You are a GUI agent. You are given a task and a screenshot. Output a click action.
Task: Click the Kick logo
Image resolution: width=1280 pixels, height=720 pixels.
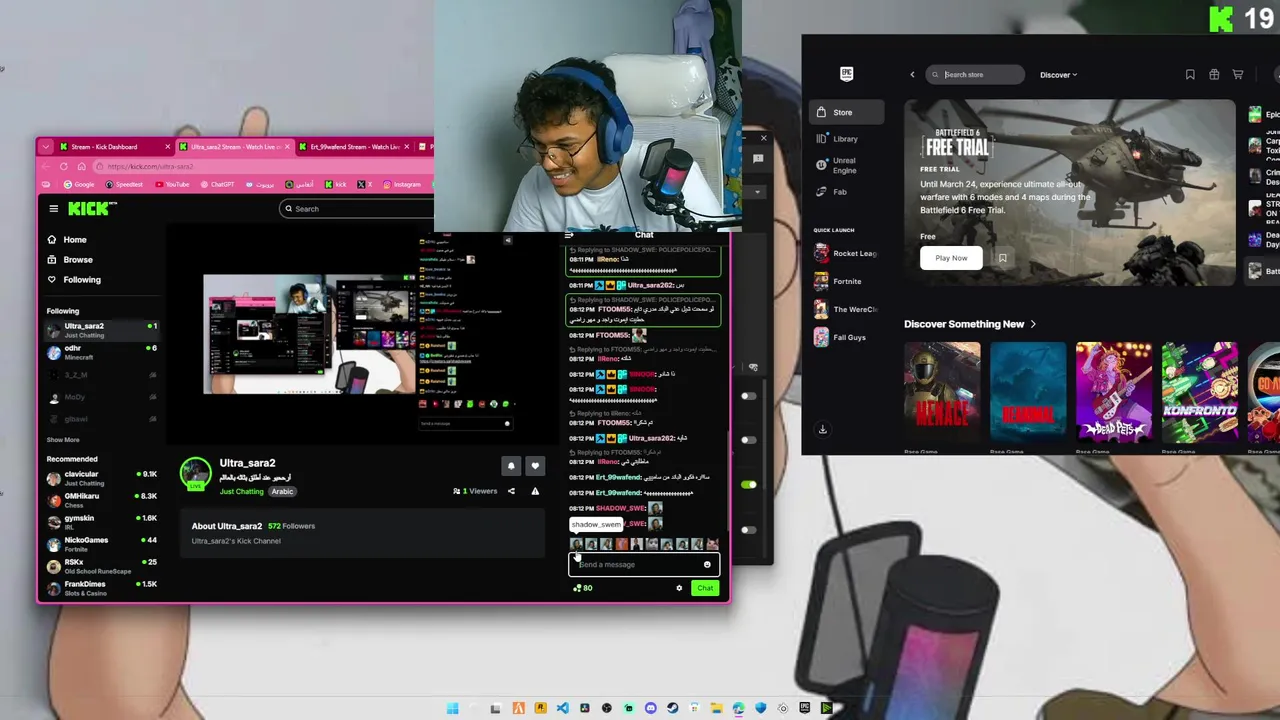pos(92,208)
